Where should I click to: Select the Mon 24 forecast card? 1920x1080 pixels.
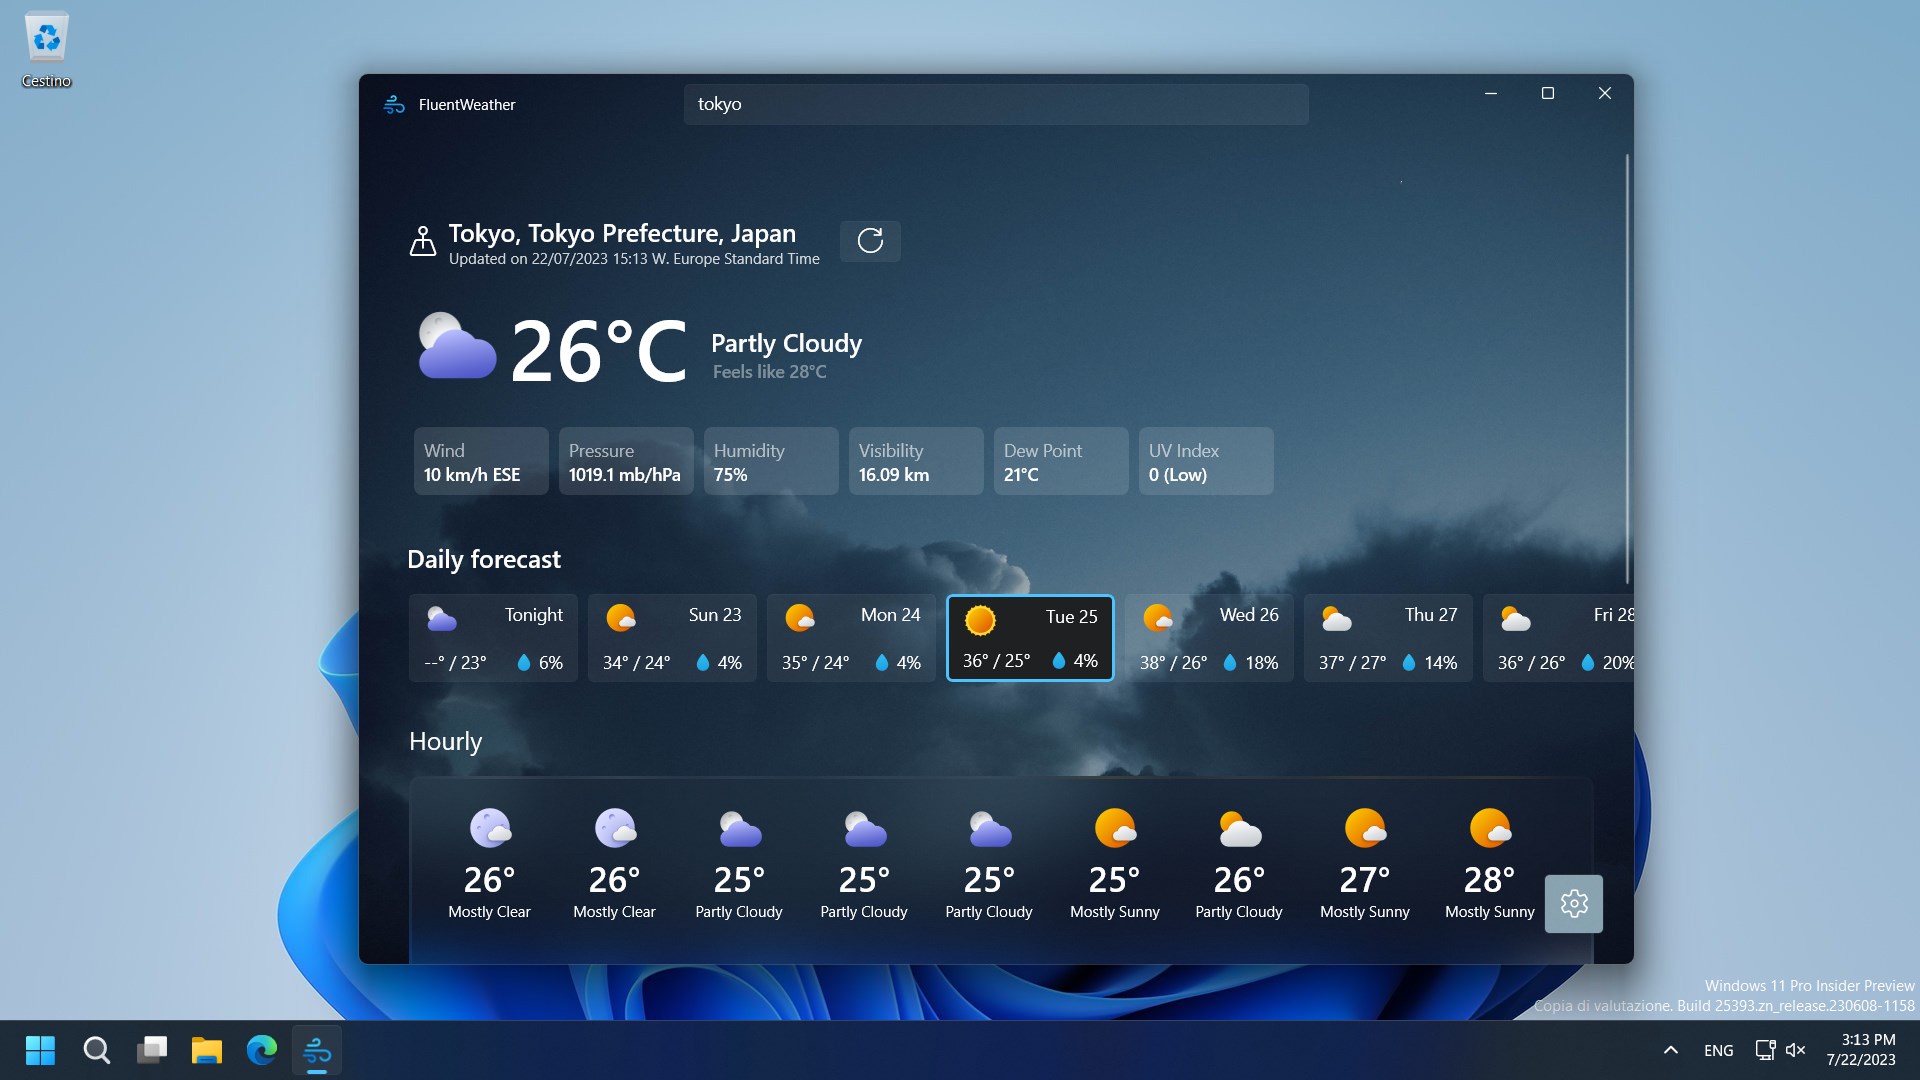tap(851, 637)
